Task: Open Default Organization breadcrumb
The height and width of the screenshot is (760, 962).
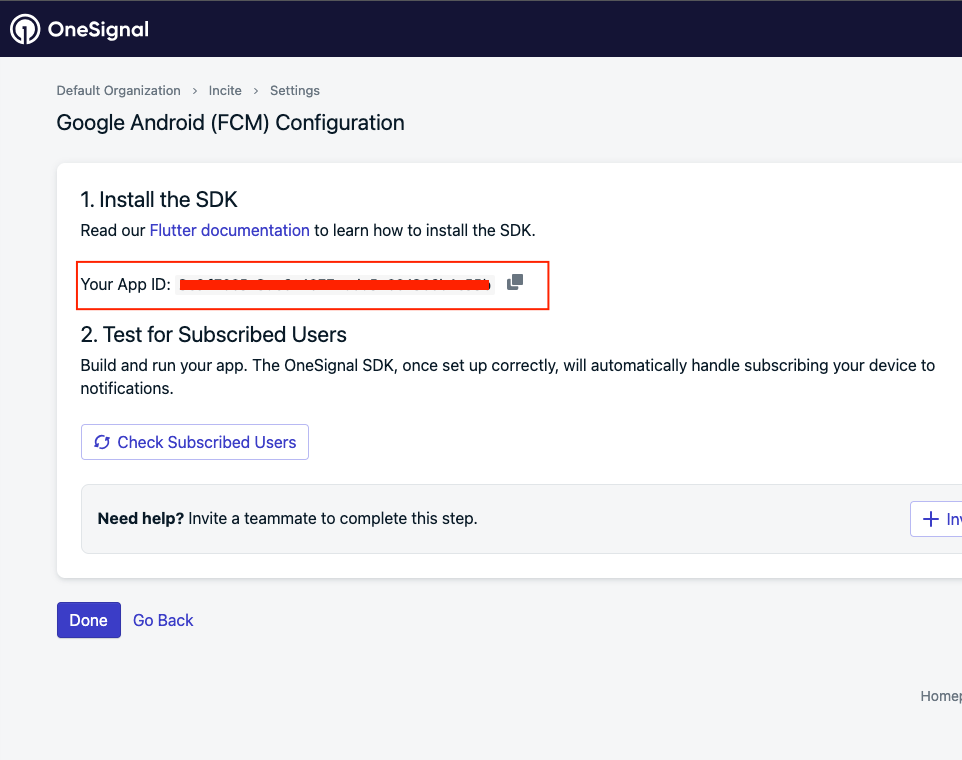Action: [118, 90]
